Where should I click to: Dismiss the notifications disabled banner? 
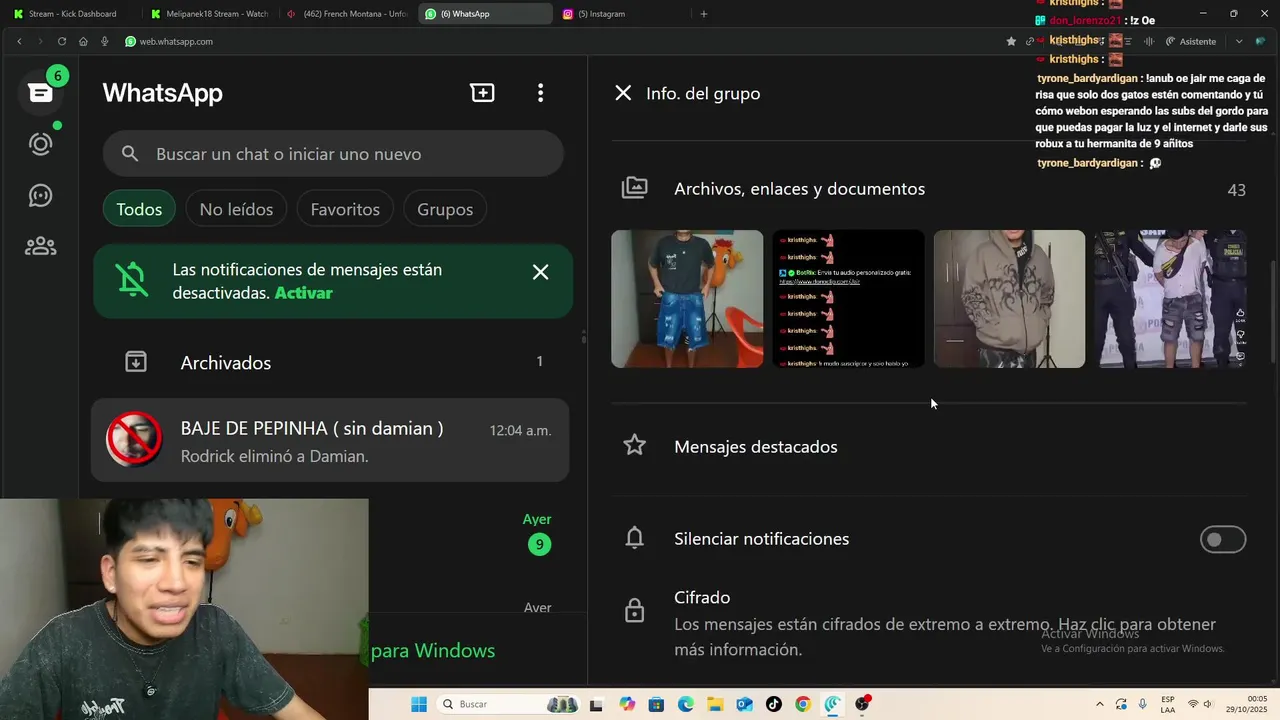540,272
